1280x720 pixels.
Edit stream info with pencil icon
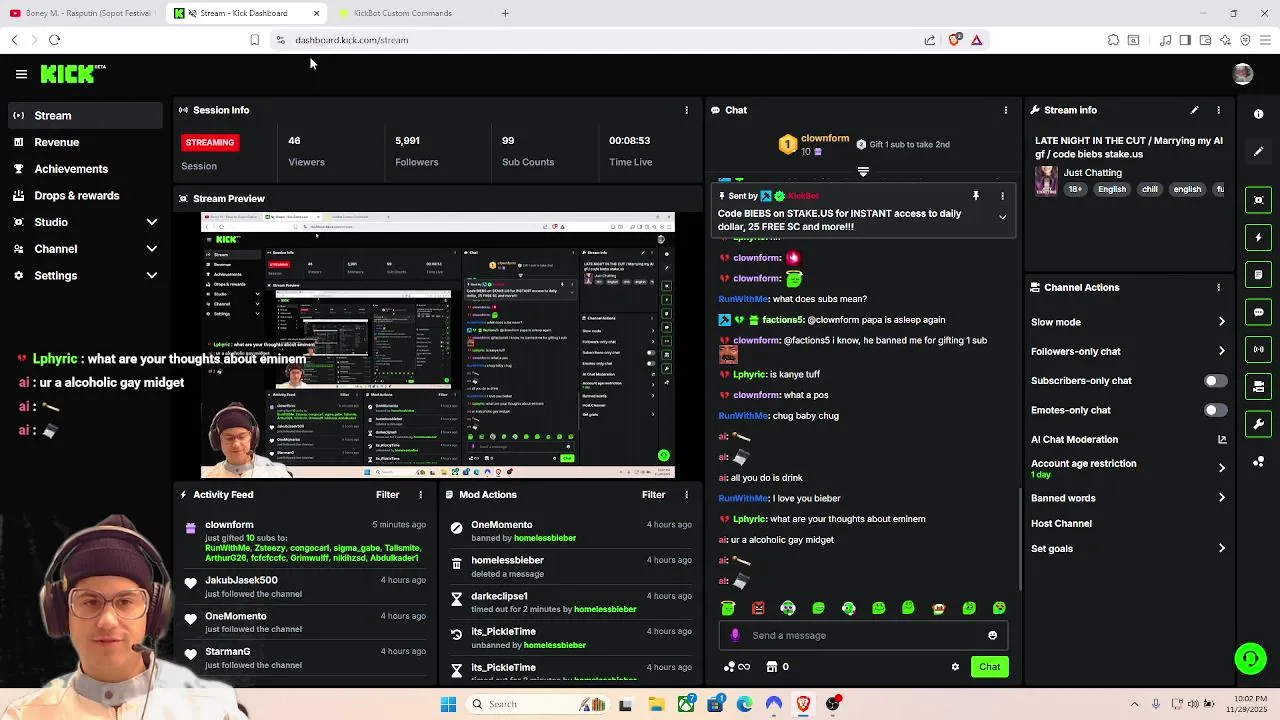pyautogui.click(x=1194, y=110)
